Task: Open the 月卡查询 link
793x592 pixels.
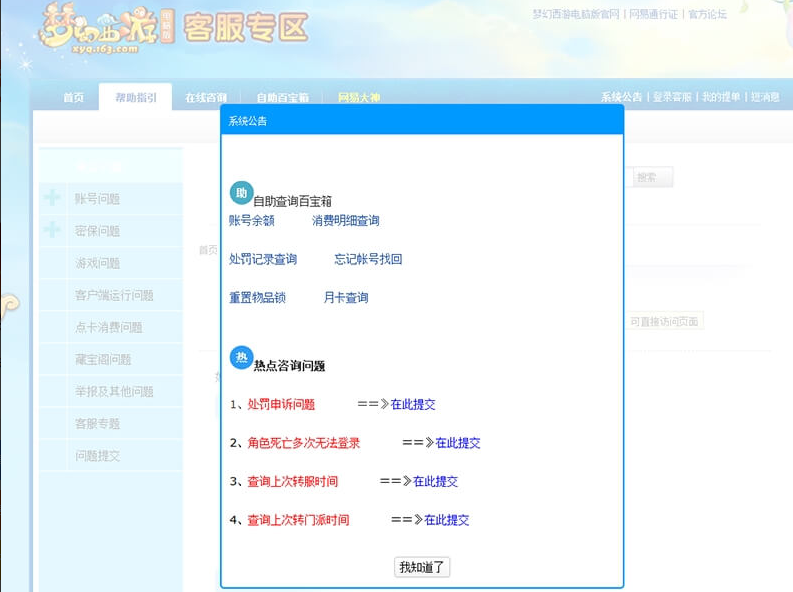Action: click(x=345, y=298)
